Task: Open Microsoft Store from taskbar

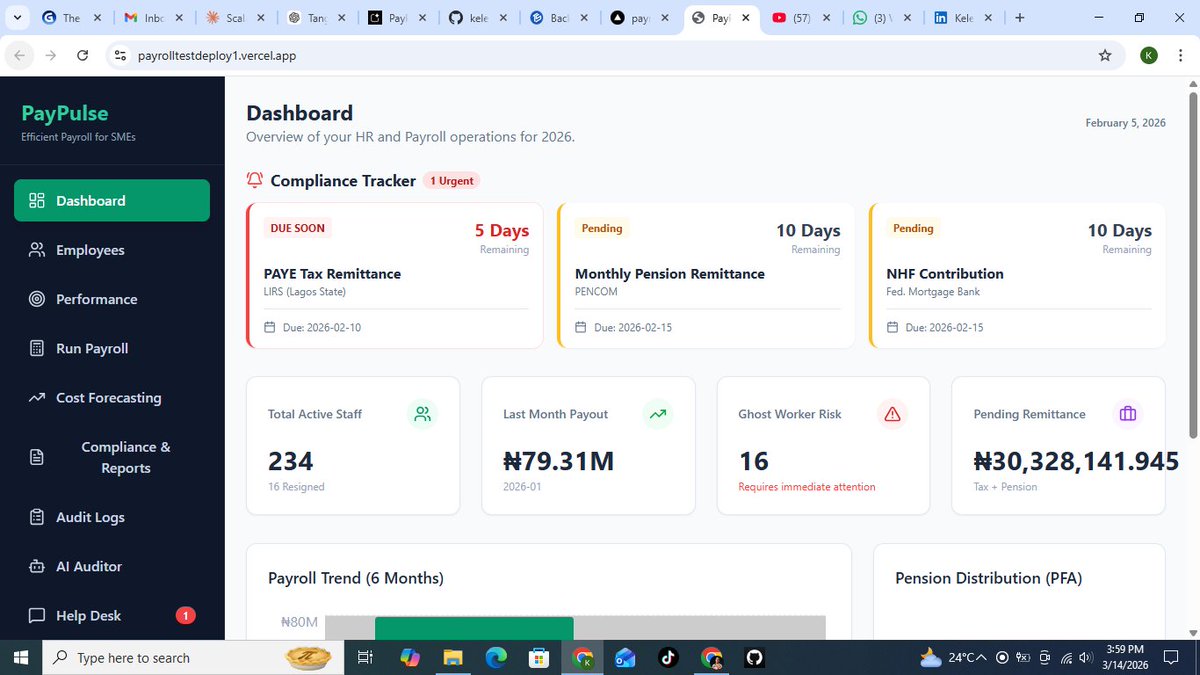Action: tap(539, 657)
